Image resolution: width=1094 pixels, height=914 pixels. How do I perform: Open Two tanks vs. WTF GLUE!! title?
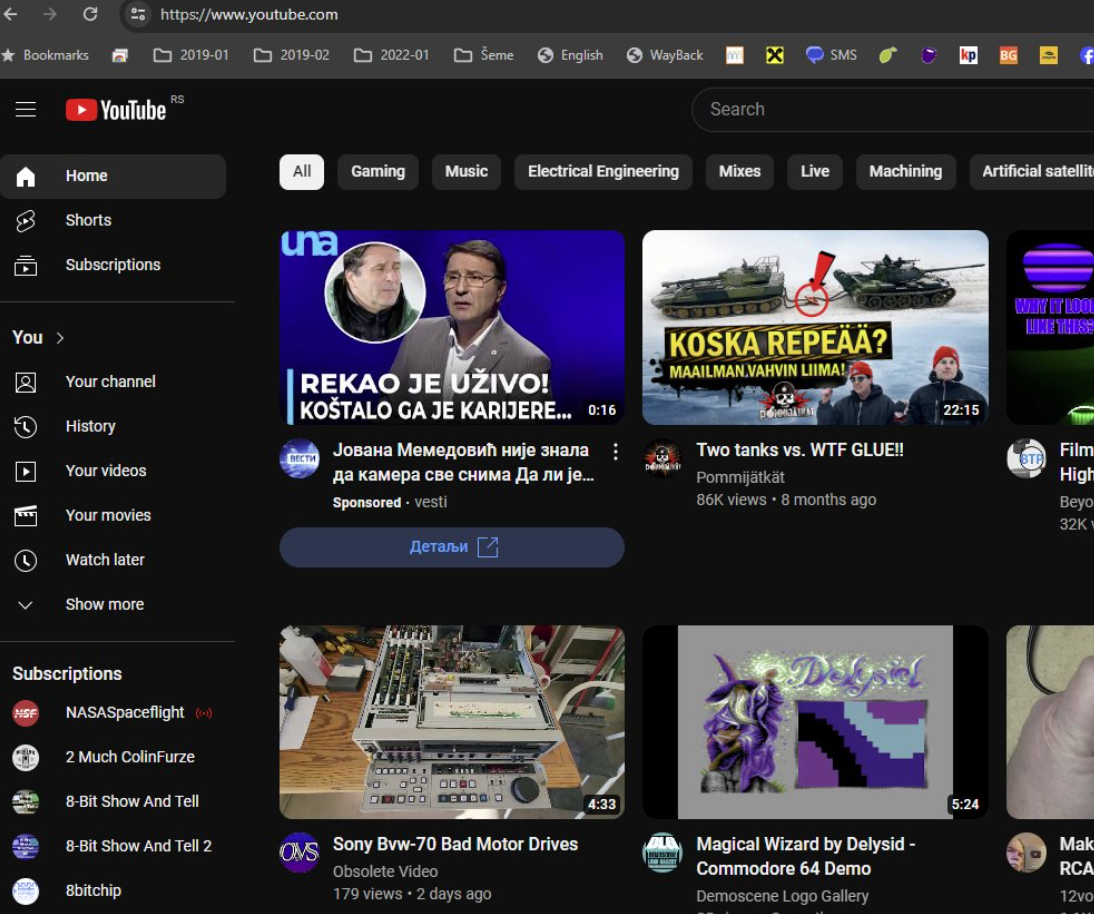[800, 450]
